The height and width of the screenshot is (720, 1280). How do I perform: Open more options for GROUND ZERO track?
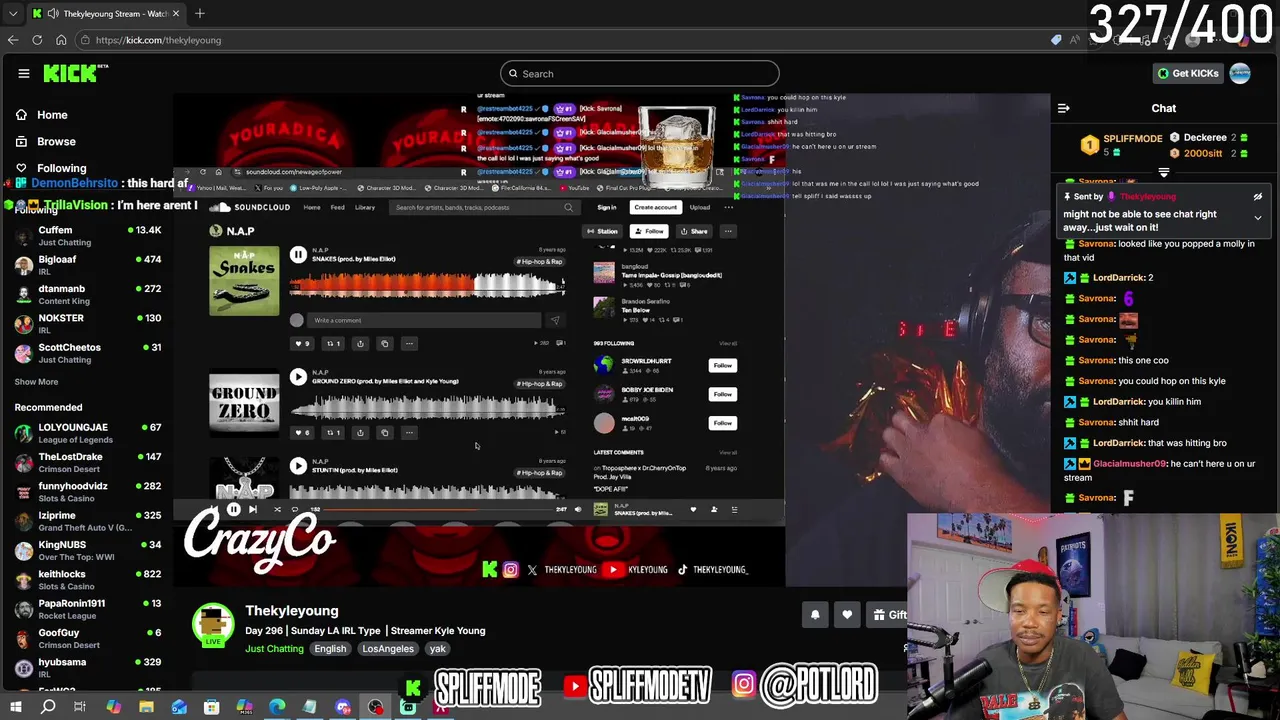click(409, 433)
